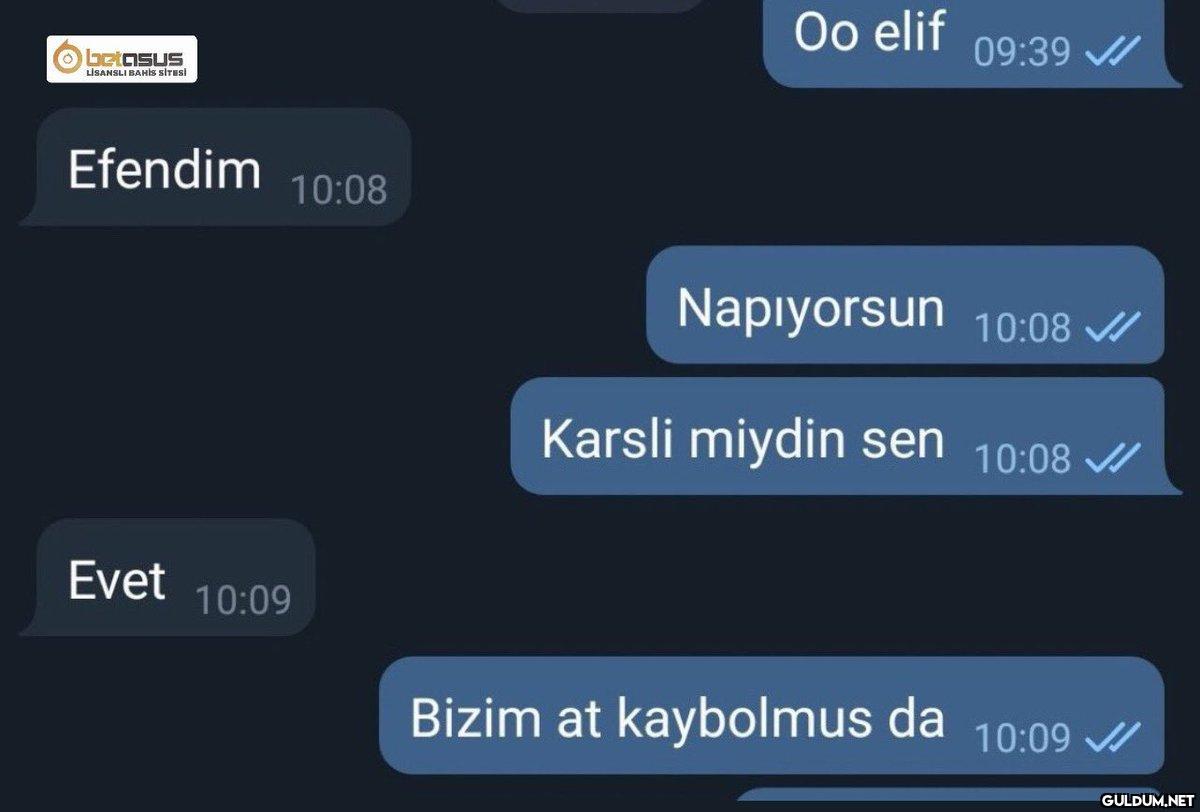Select the 'Bizim at kaybolmus da' bubble
Image resolution: width=1200 pixels, height=812 pixels.
click(x=773, y=715)
